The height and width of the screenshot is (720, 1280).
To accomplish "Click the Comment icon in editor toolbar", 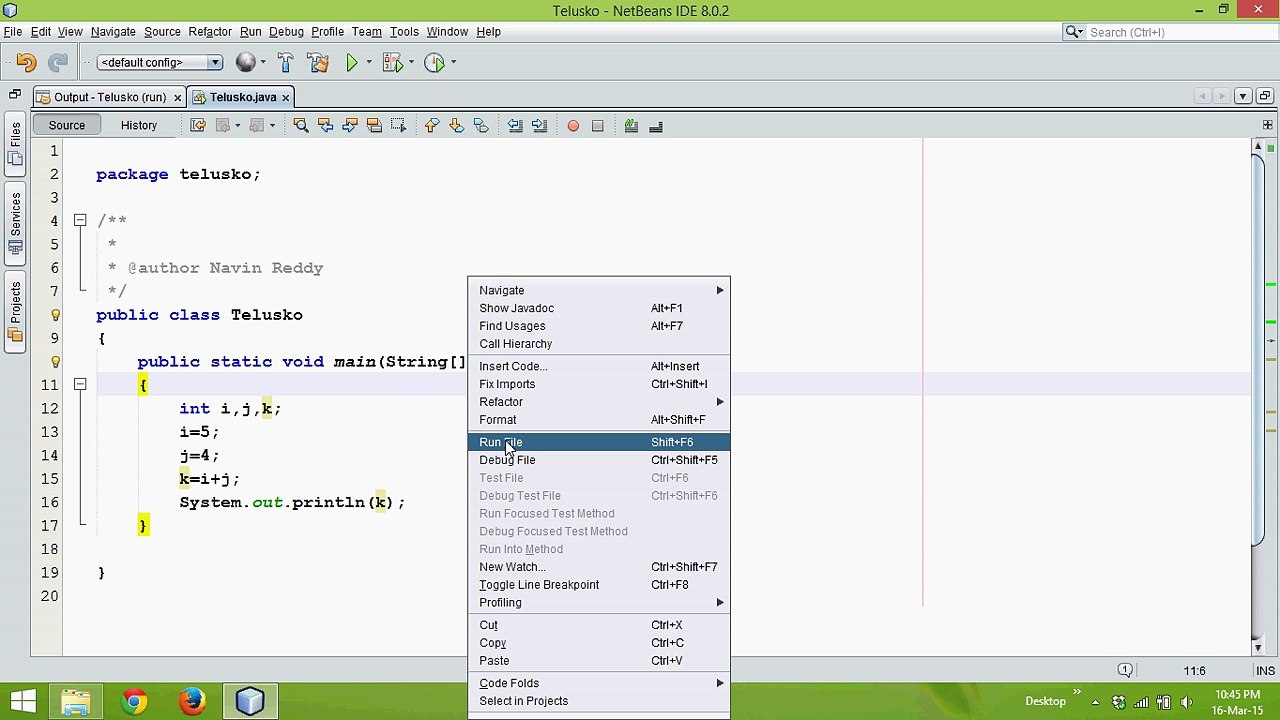I will click(x=631, y=125).
